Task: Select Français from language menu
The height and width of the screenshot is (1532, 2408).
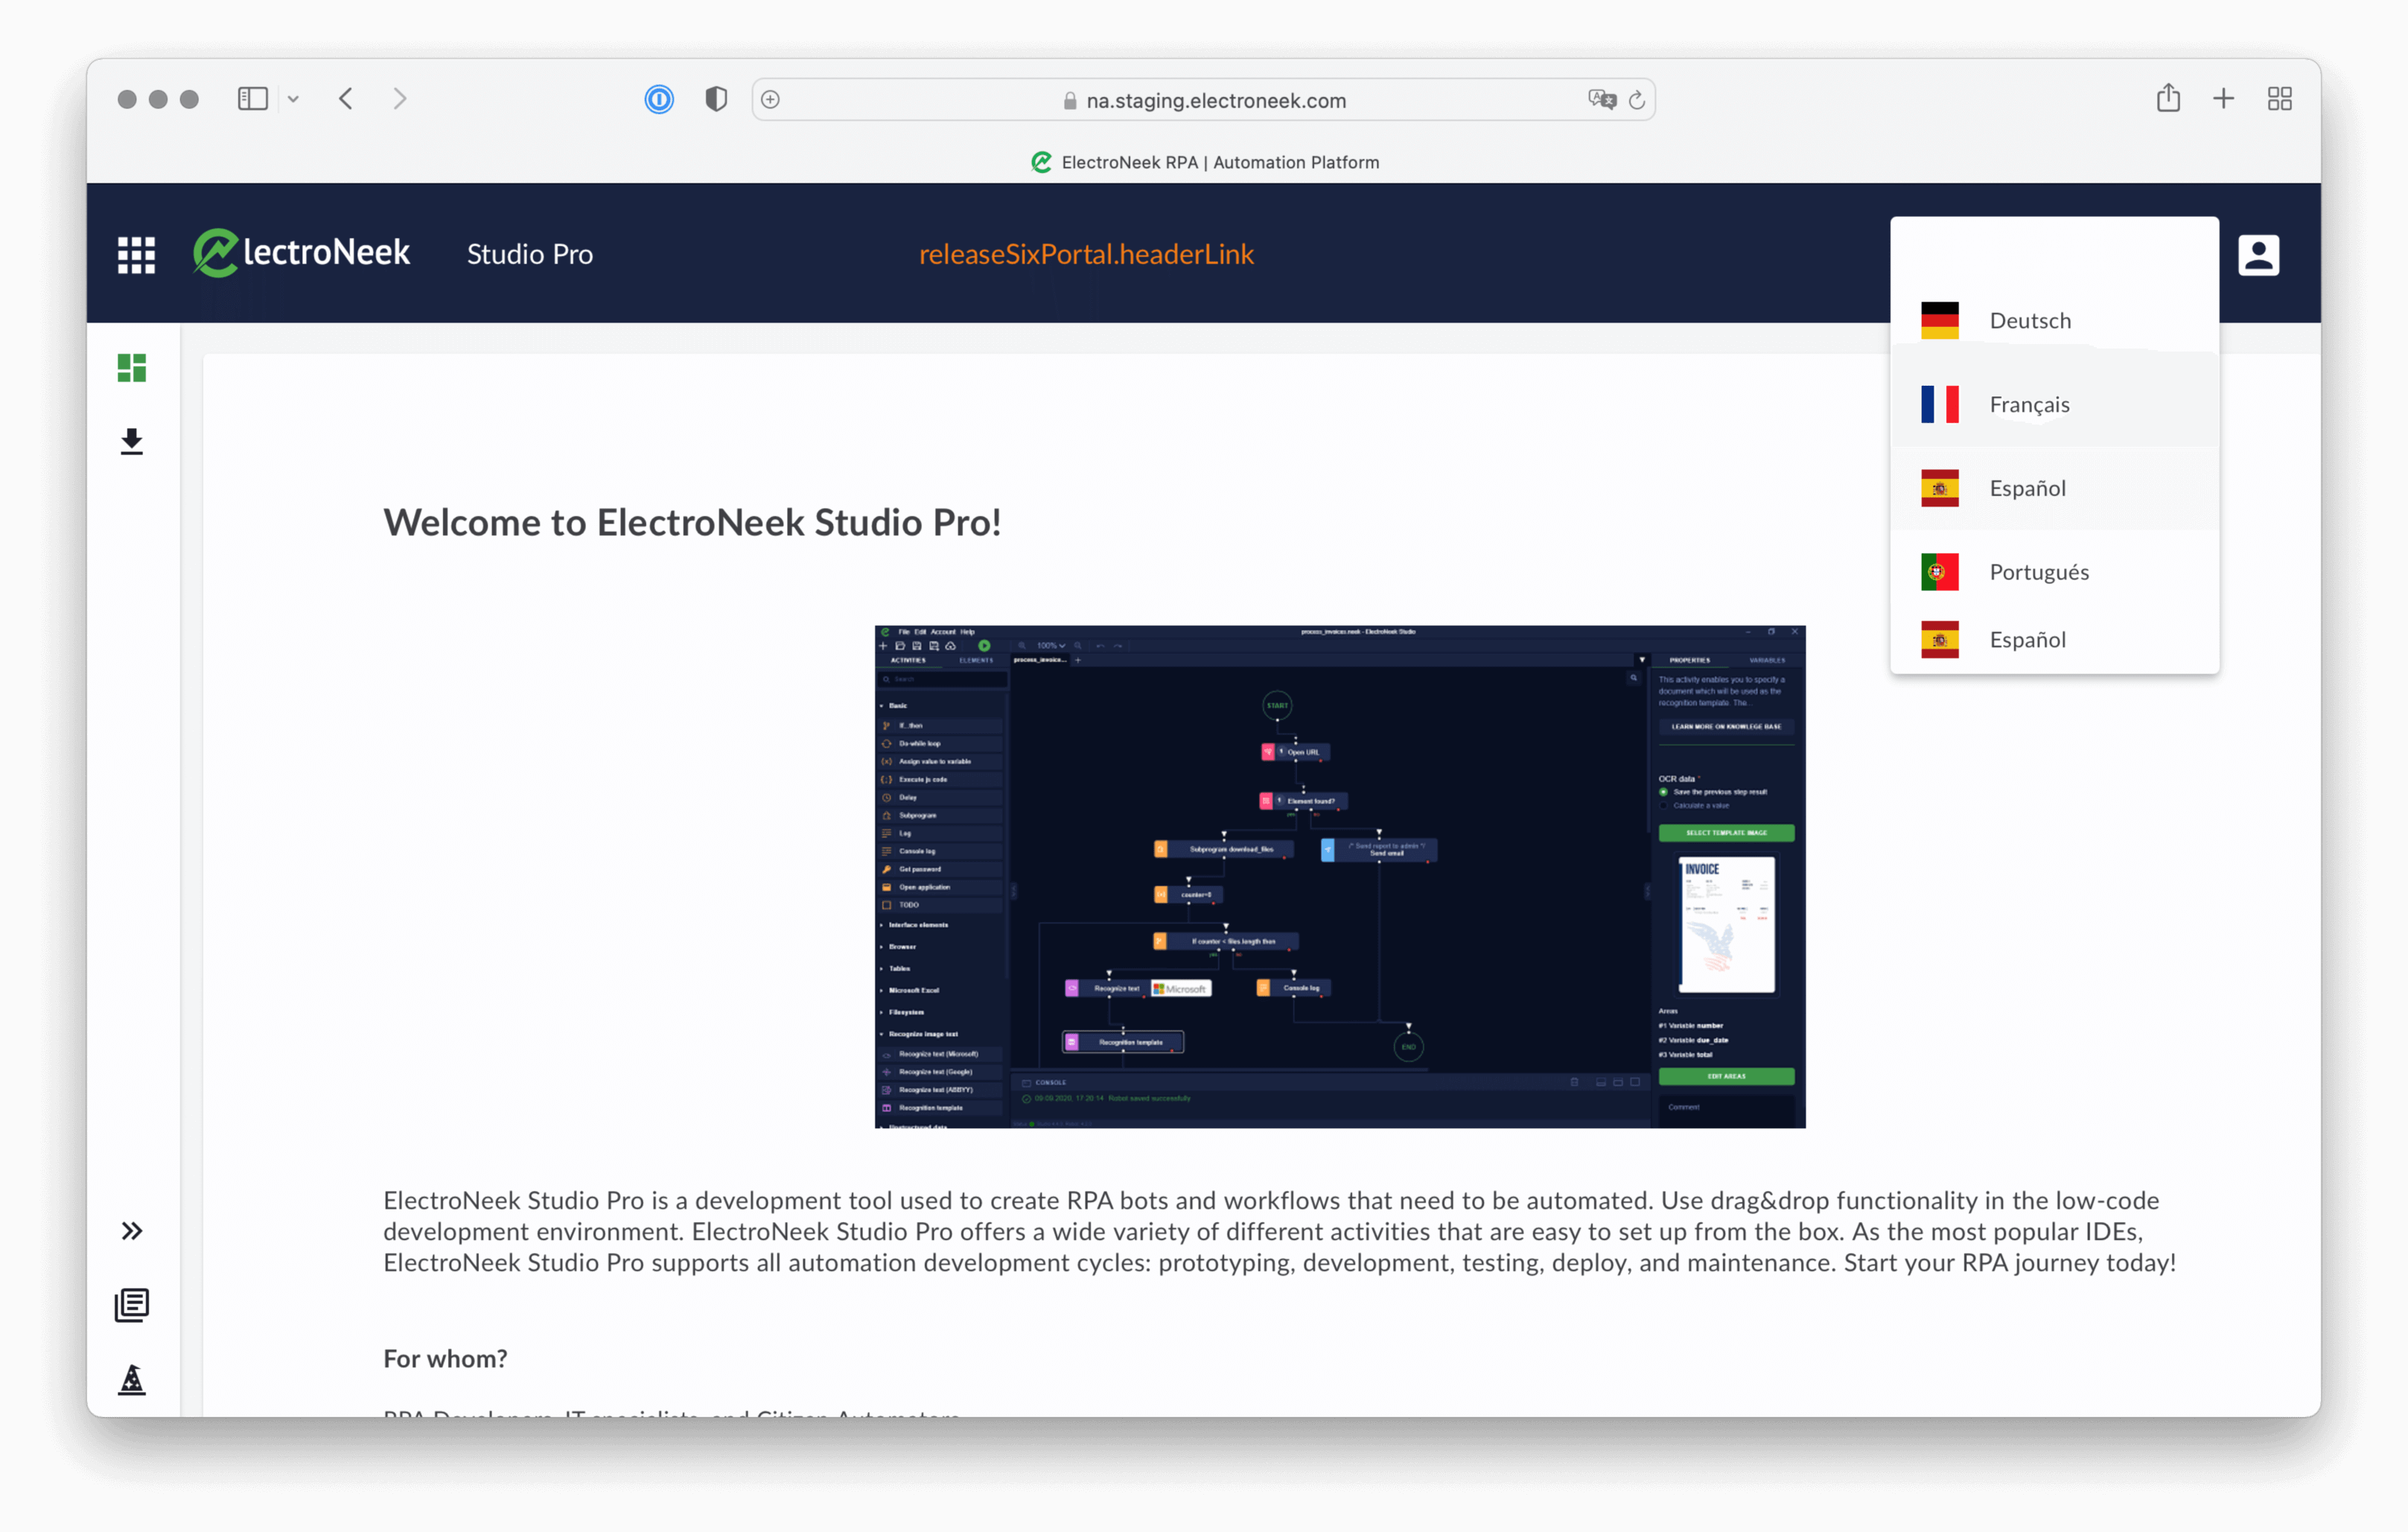Action: 2030,405
